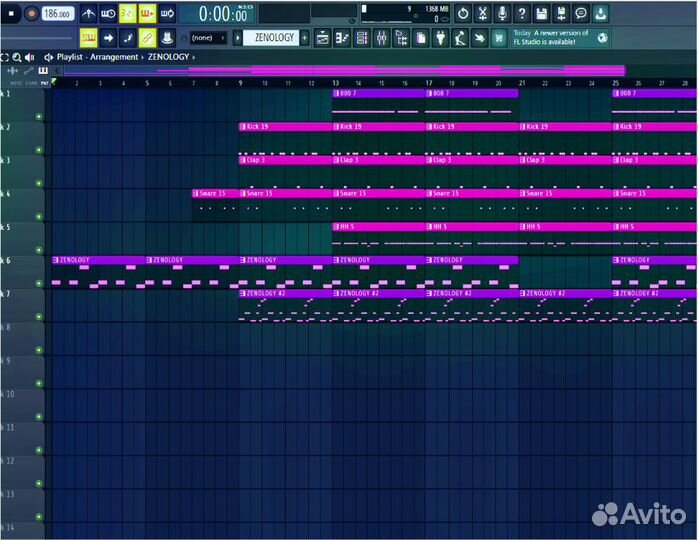Toggle loop recording button

pyautogui.click(x=167, y=14)
